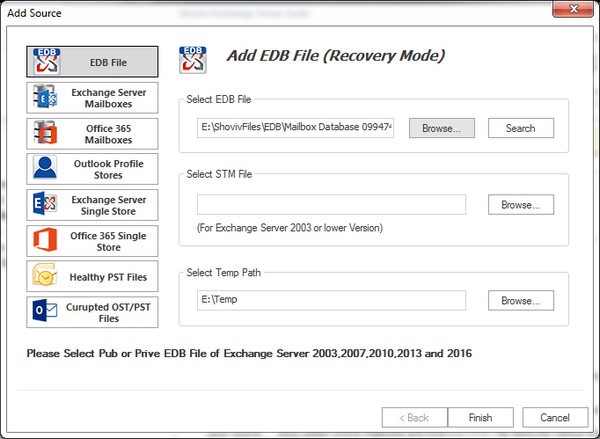Screen dimensions: 600x439
Task: Focus the Temp Path text field
Action: [331, 300]
